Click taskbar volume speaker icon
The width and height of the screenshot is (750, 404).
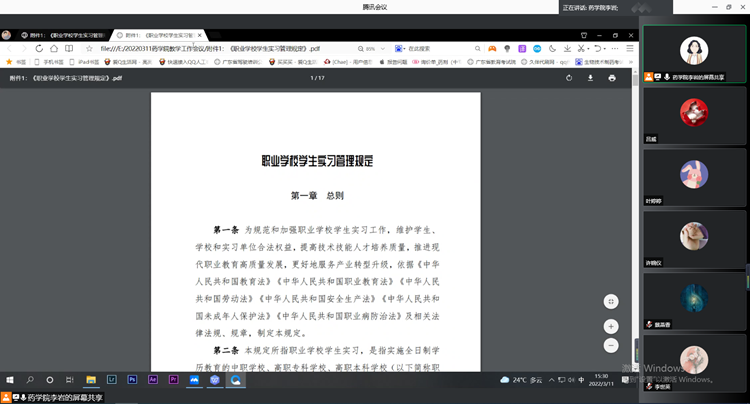coord(571,380)
